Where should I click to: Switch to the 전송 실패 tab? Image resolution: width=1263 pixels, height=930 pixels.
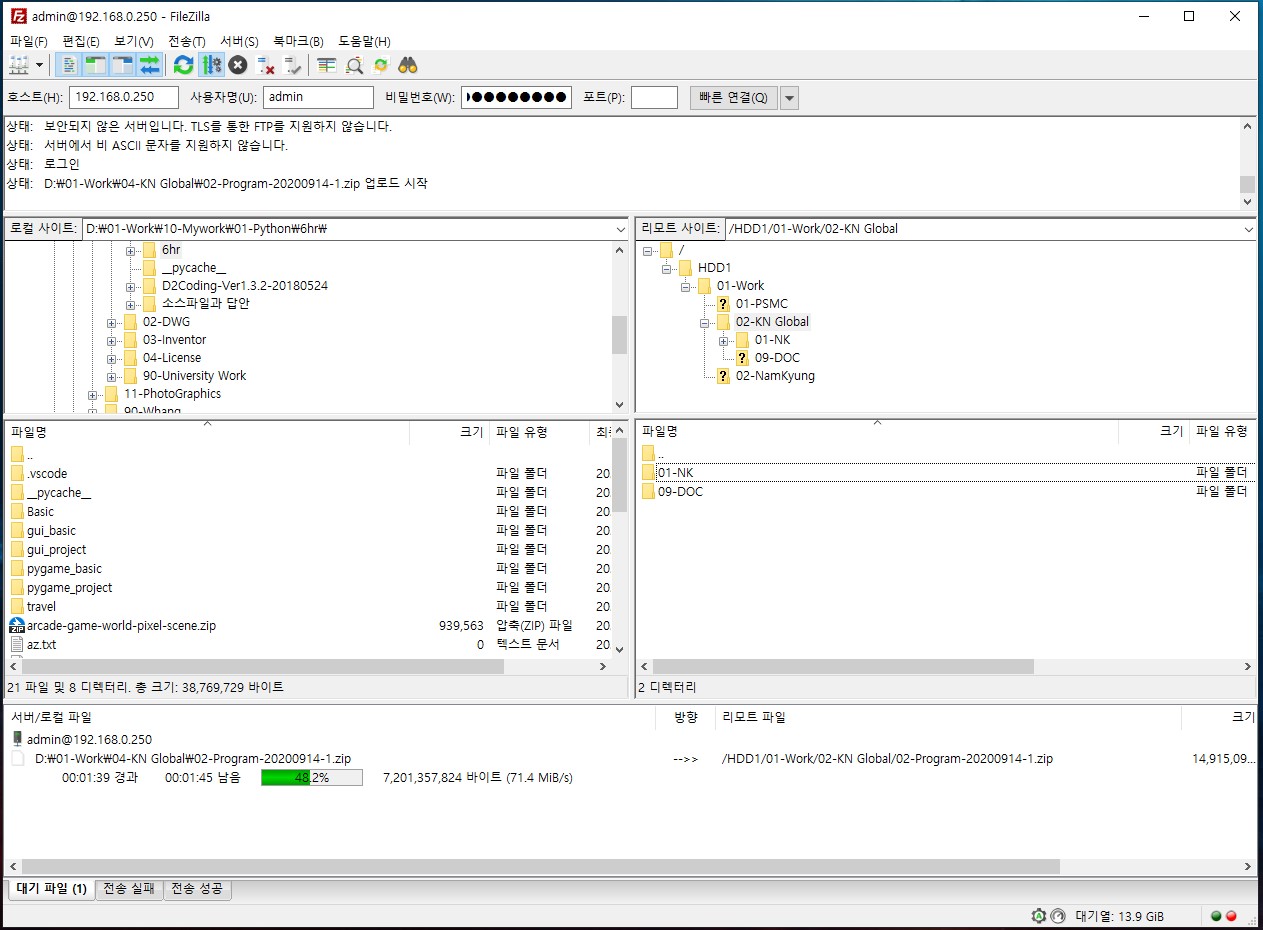coord(129,889)
